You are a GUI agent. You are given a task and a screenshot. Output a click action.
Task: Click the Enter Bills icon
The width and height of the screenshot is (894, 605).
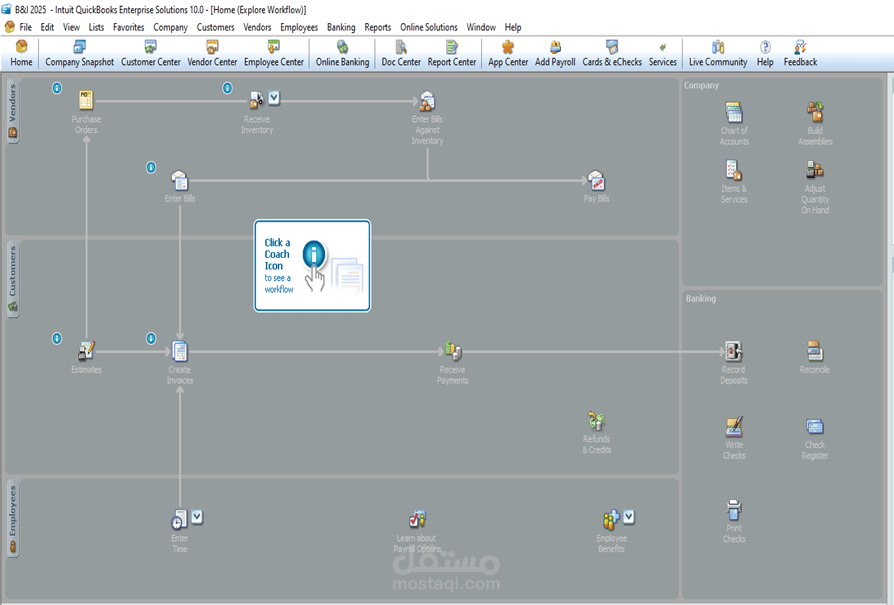(x=180, y=180)
